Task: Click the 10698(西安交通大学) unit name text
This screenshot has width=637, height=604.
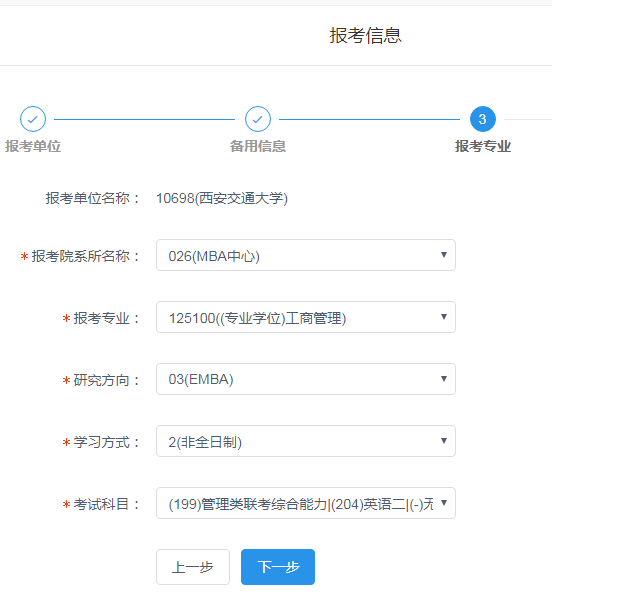Action: (222, 199)
